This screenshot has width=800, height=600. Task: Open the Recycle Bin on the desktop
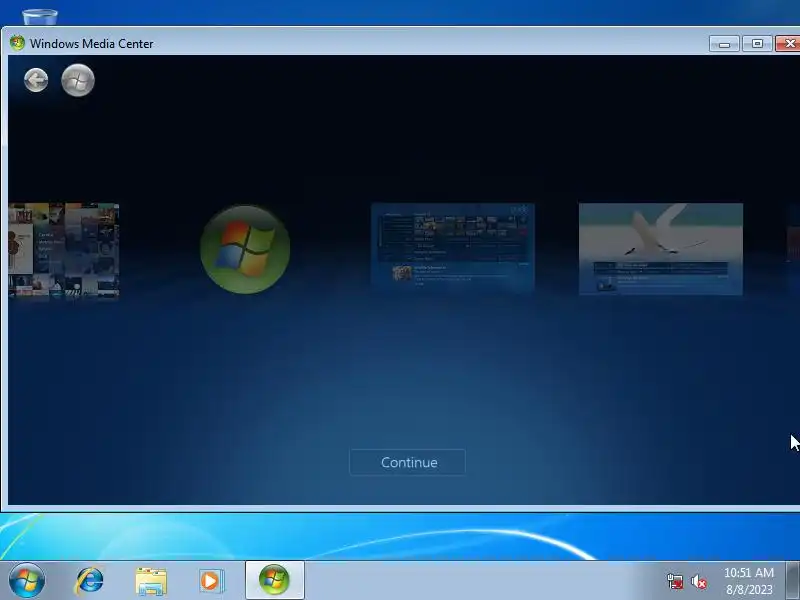coord(40,16)
